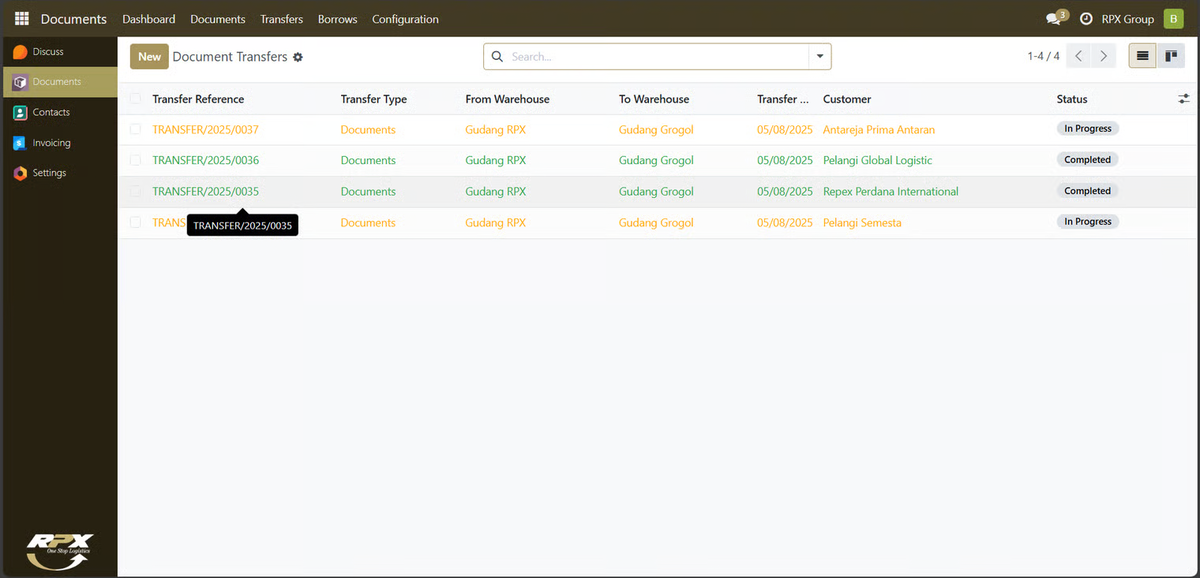This screenshot has height=578, width=1200.
Task: Select all rows with header checkbox
Action: (135, 99)
